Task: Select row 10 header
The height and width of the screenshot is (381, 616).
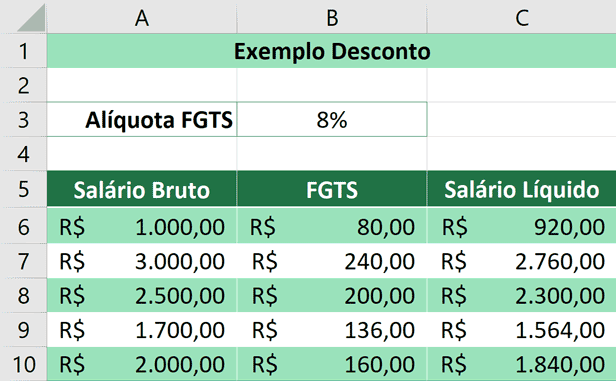Action: (x=23, y=364)
